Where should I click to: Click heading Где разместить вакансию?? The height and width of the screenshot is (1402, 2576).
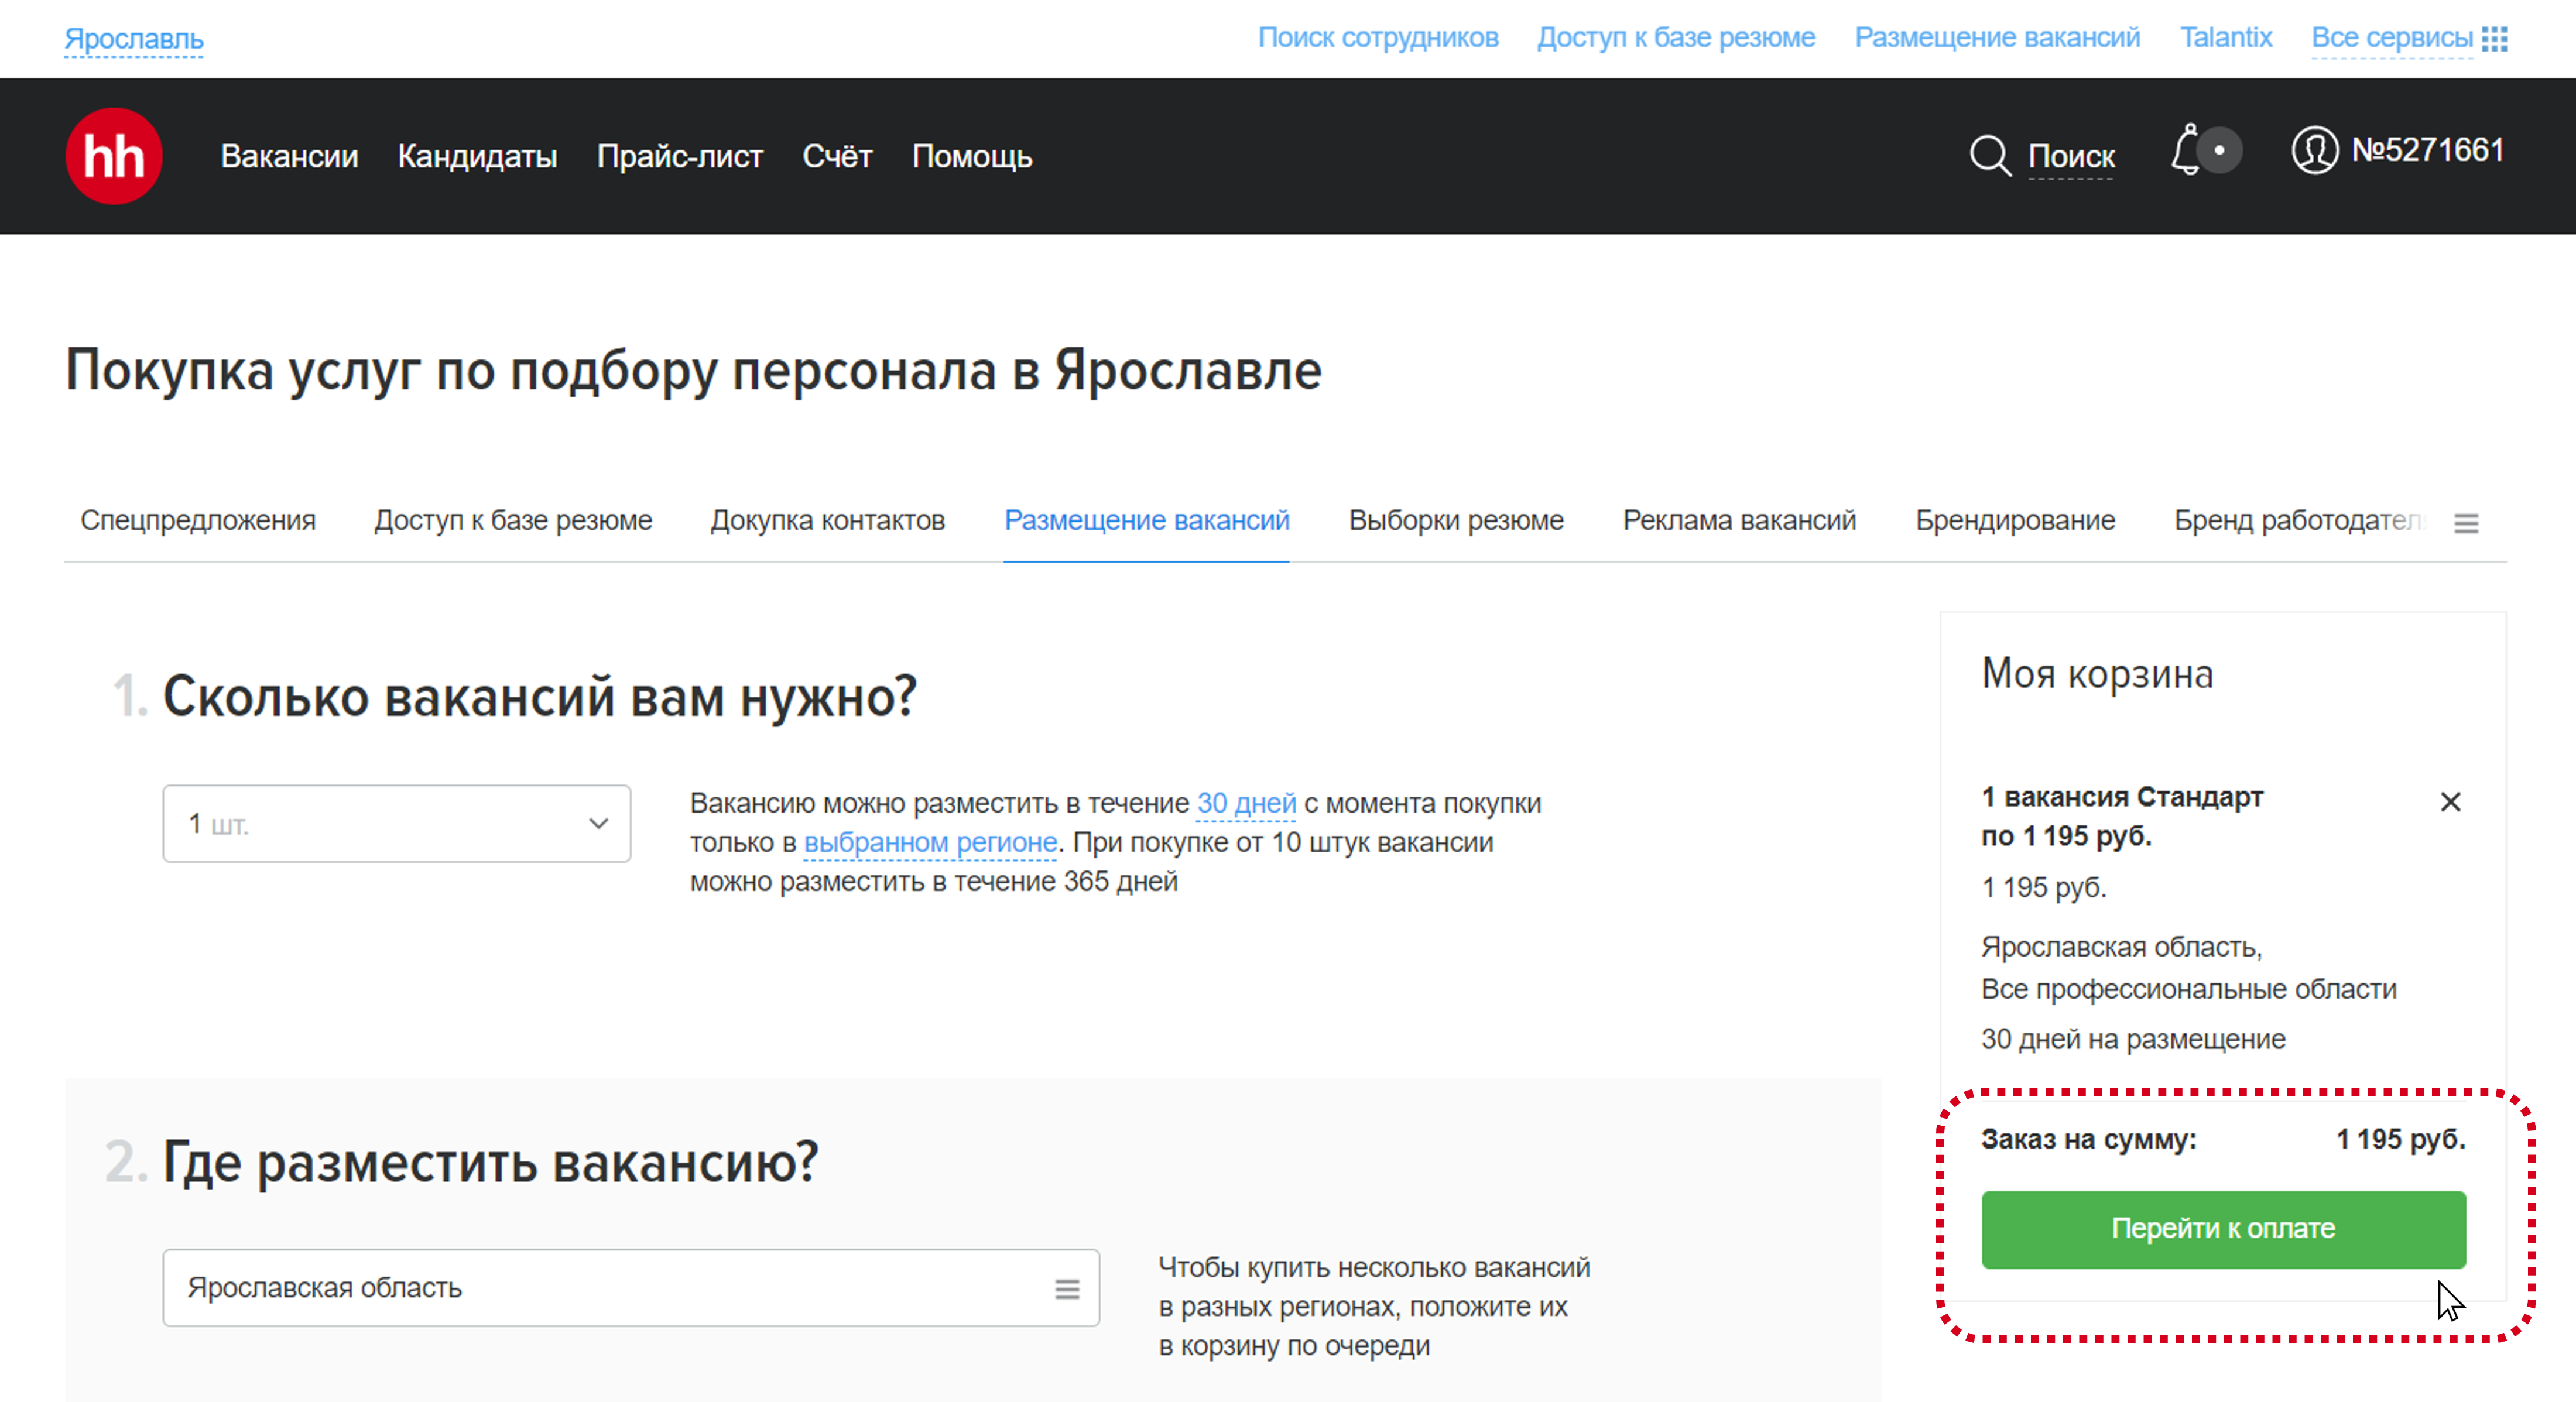point(490,1163)
